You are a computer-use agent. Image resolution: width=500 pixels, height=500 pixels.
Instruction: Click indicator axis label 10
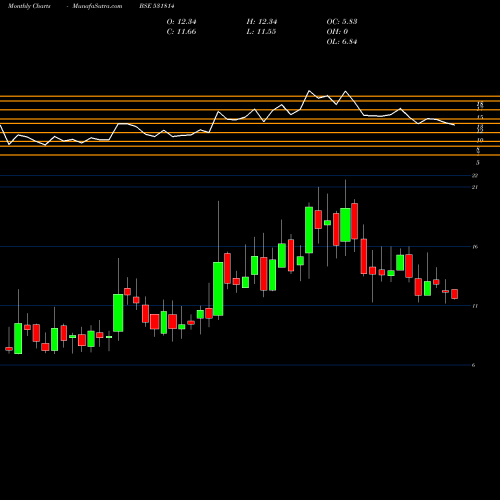pyautogui.click(x=480, y=140)
